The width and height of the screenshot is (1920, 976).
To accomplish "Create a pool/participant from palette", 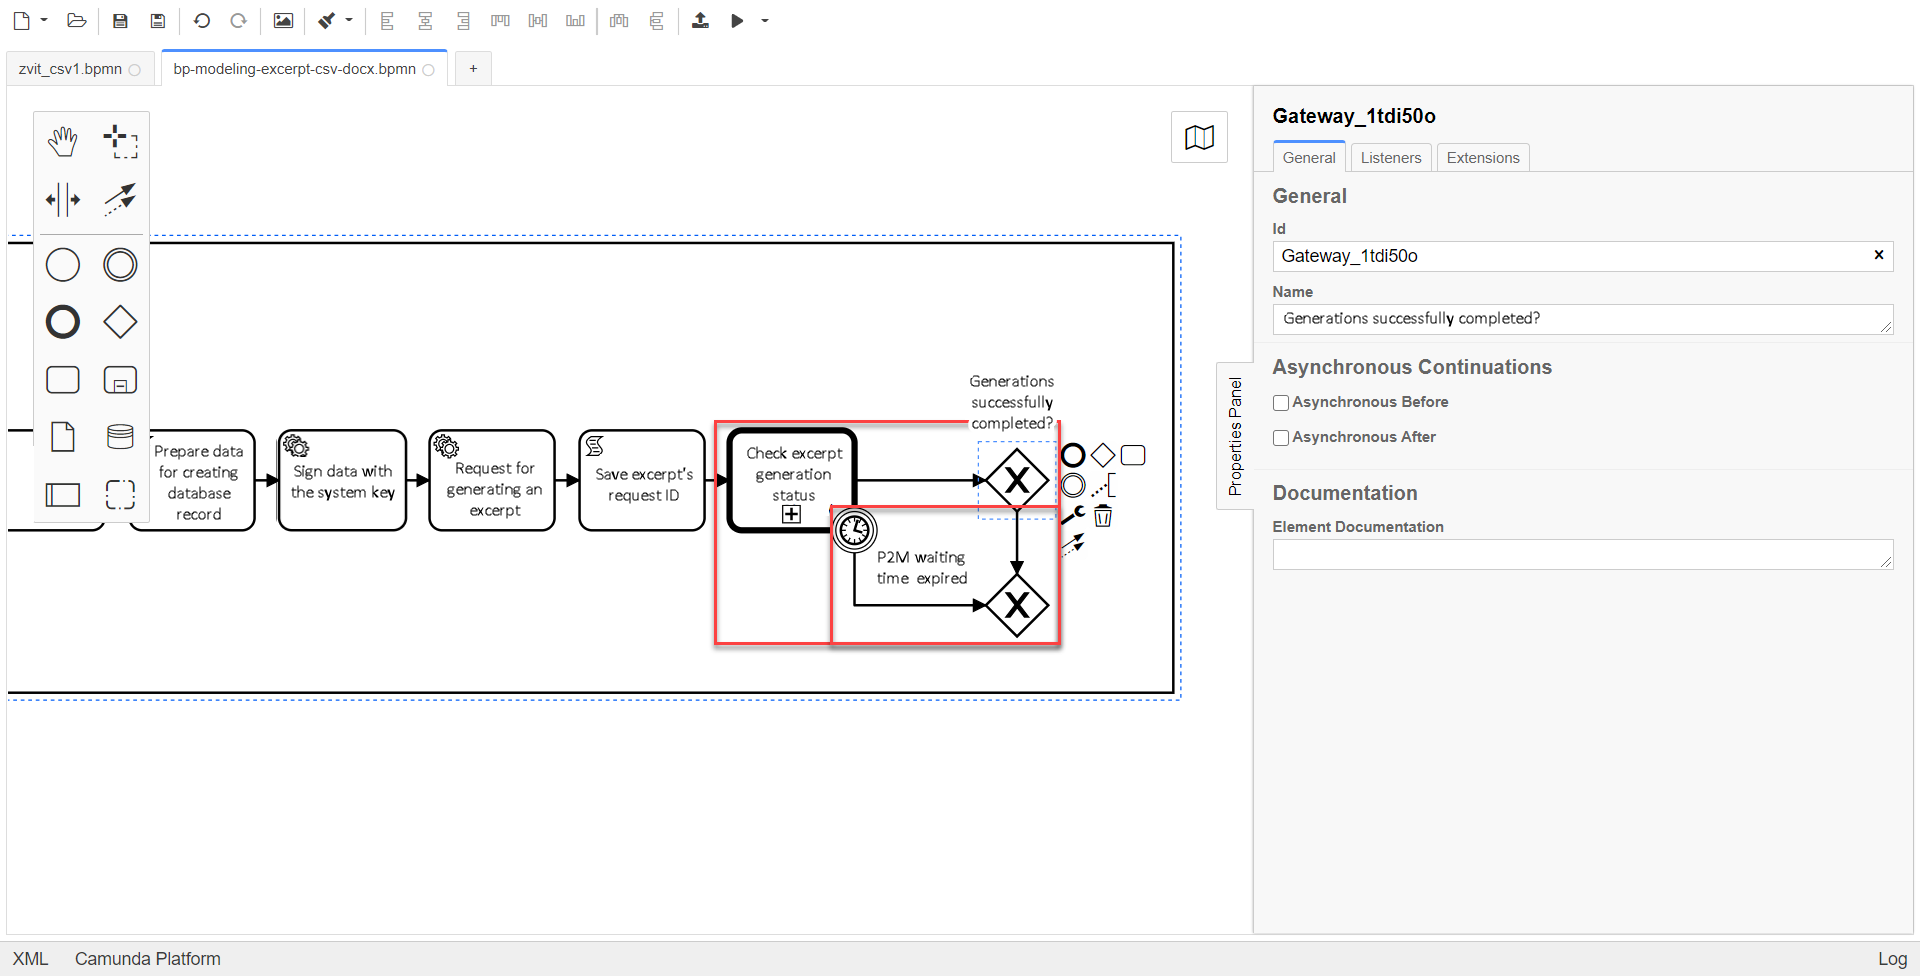I will click(63, 494).
